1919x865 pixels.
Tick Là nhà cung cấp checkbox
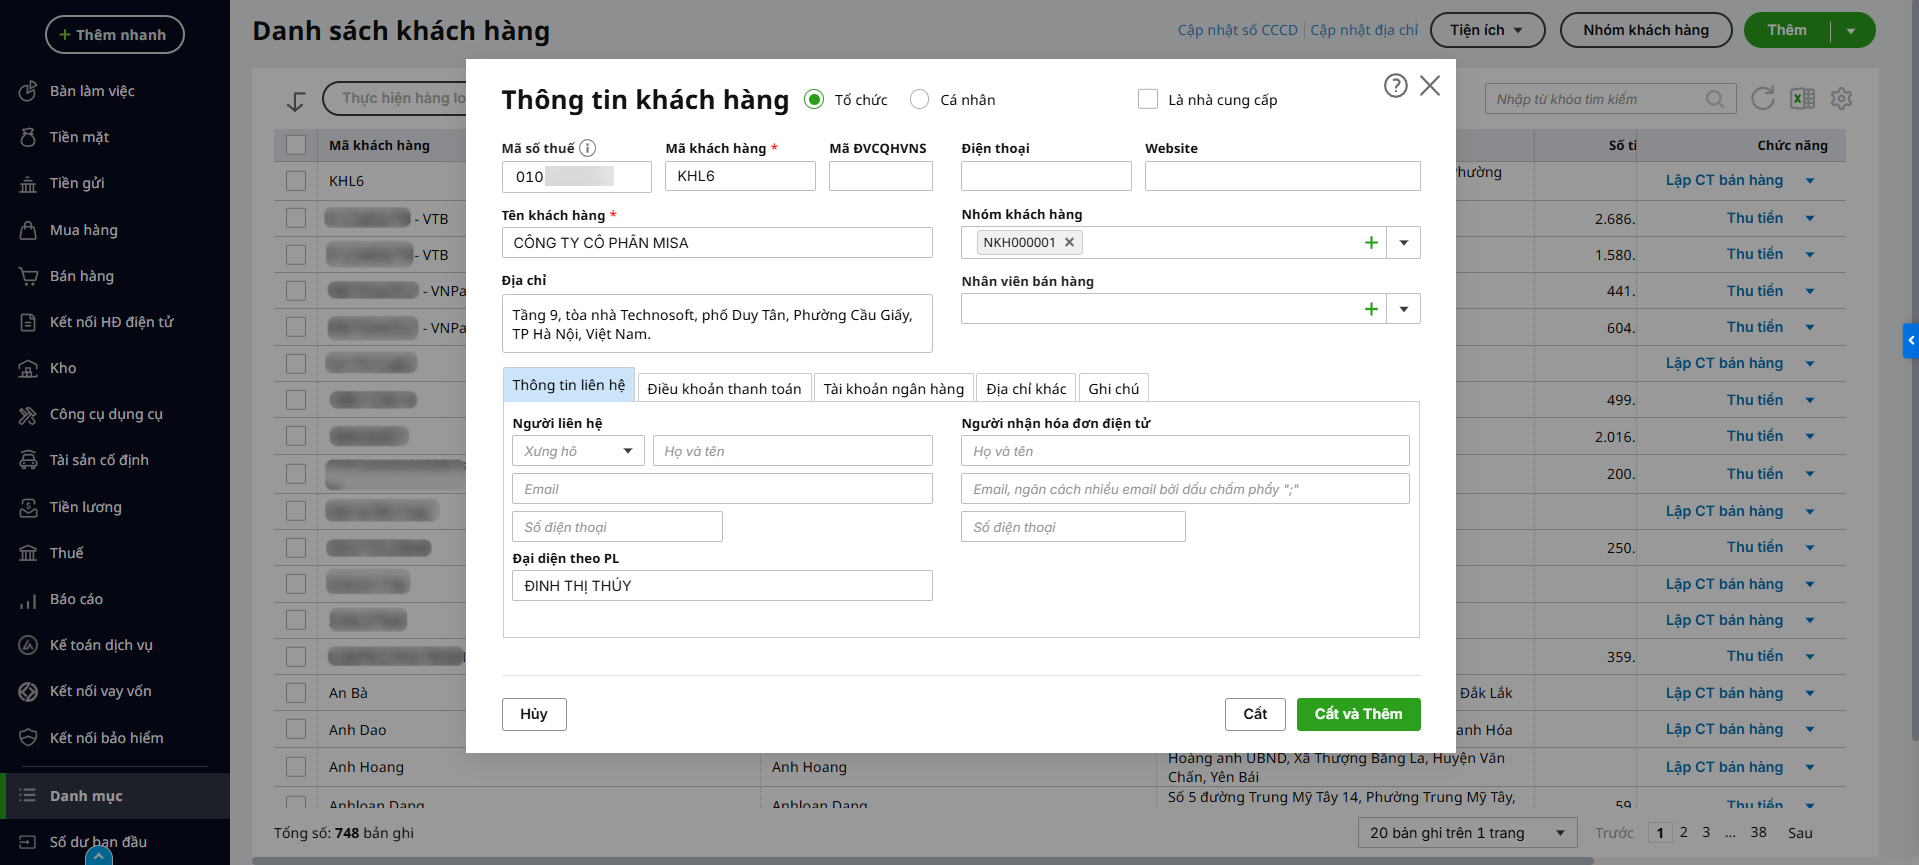[x=1148, y=99]
